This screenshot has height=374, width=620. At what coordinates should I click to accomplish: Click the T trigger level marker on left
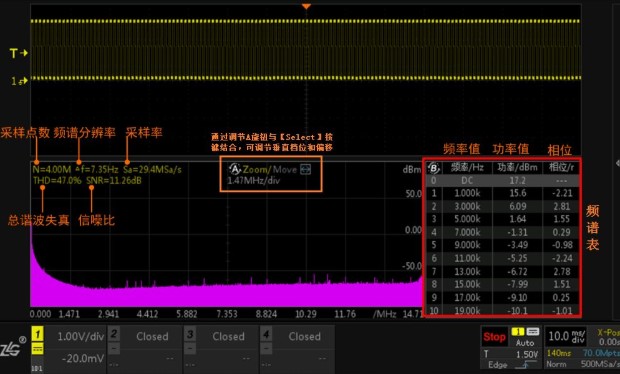pos(19,53)
